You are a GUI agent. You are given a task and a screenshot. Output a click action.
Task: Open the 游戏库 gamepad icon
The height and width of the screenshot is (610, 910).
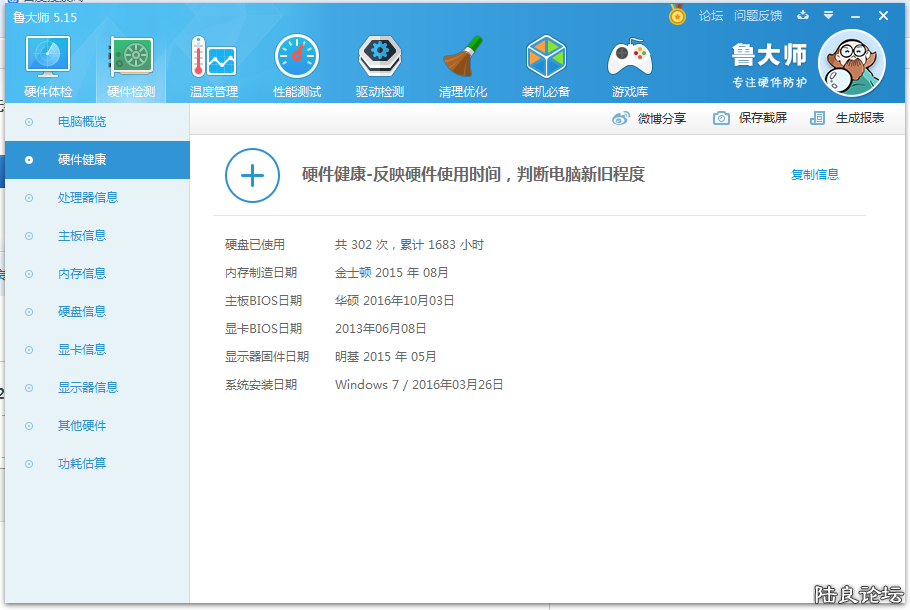pos(629,58)
